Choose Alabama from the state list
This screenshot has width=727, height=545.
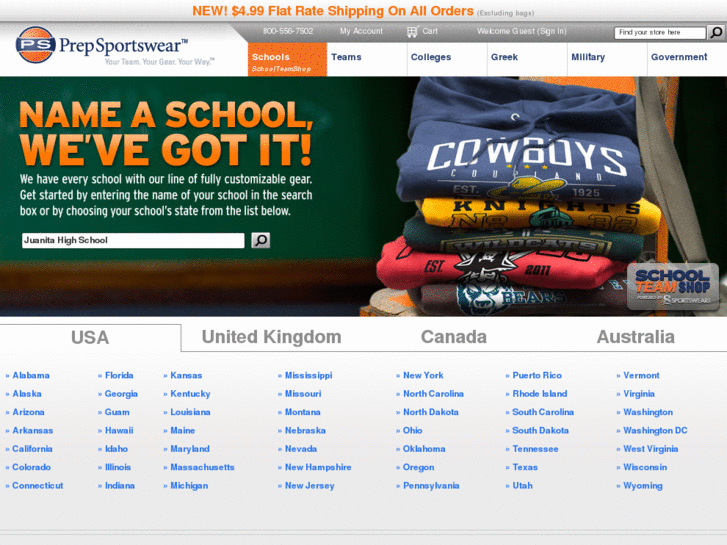[31, 375]
